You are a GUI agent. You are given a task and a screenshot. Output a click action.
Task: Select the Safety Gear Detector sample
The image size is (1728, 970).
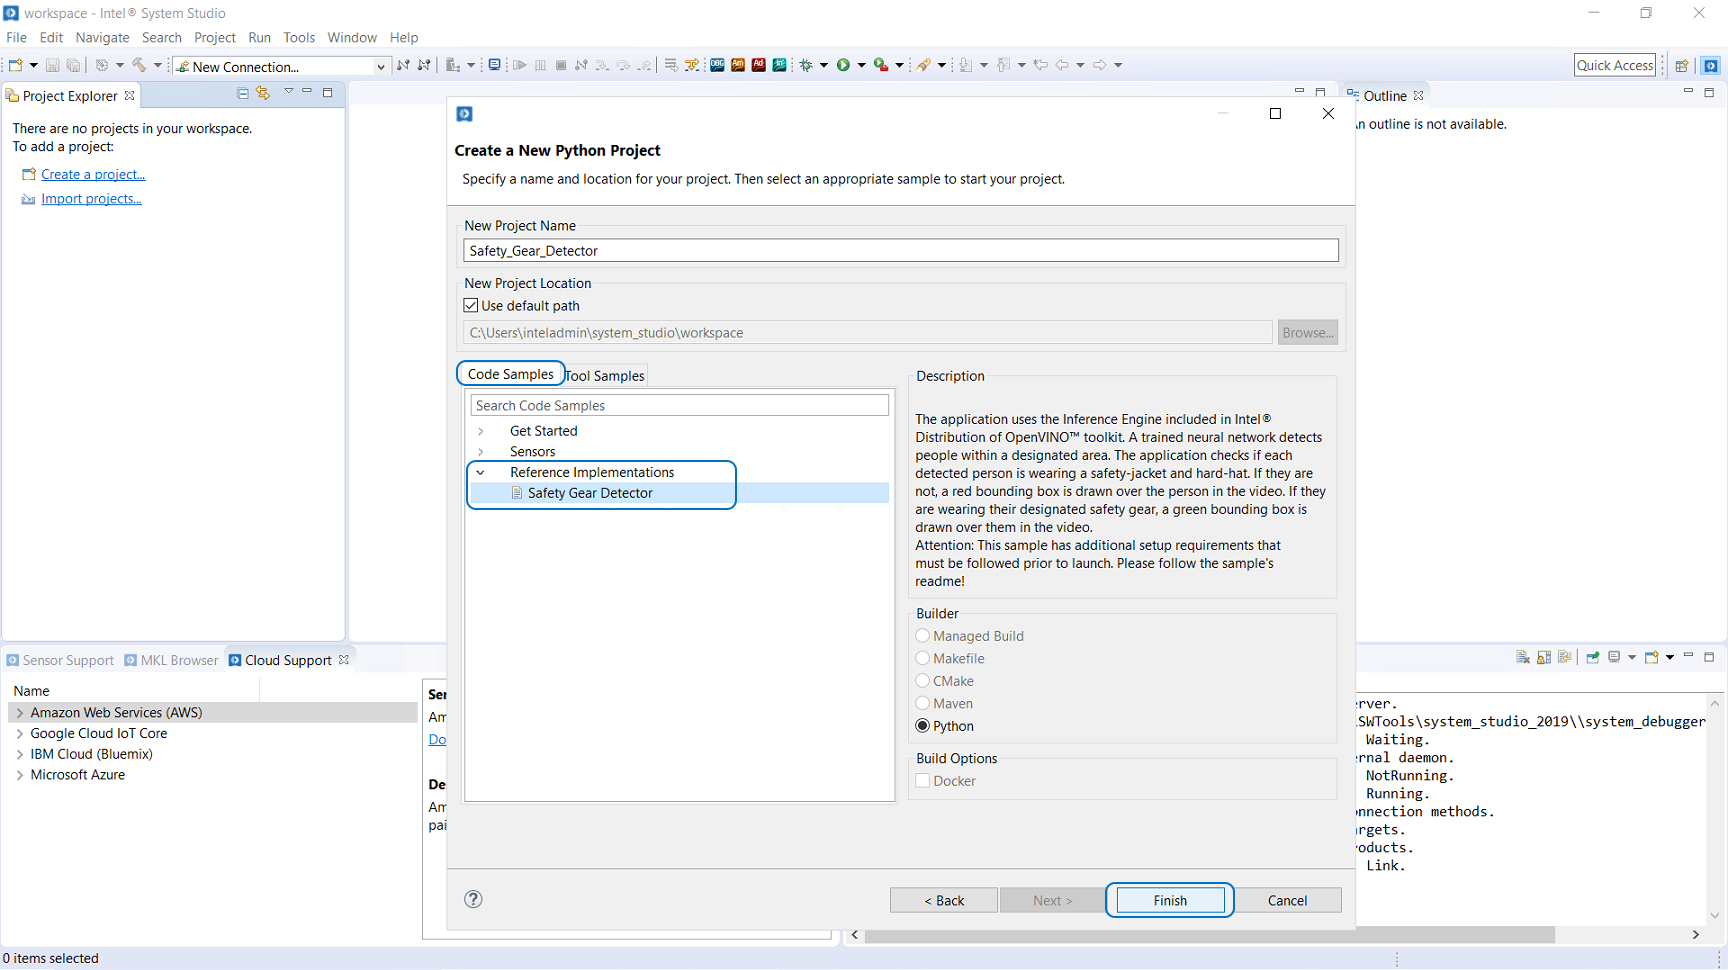point(590,493)
